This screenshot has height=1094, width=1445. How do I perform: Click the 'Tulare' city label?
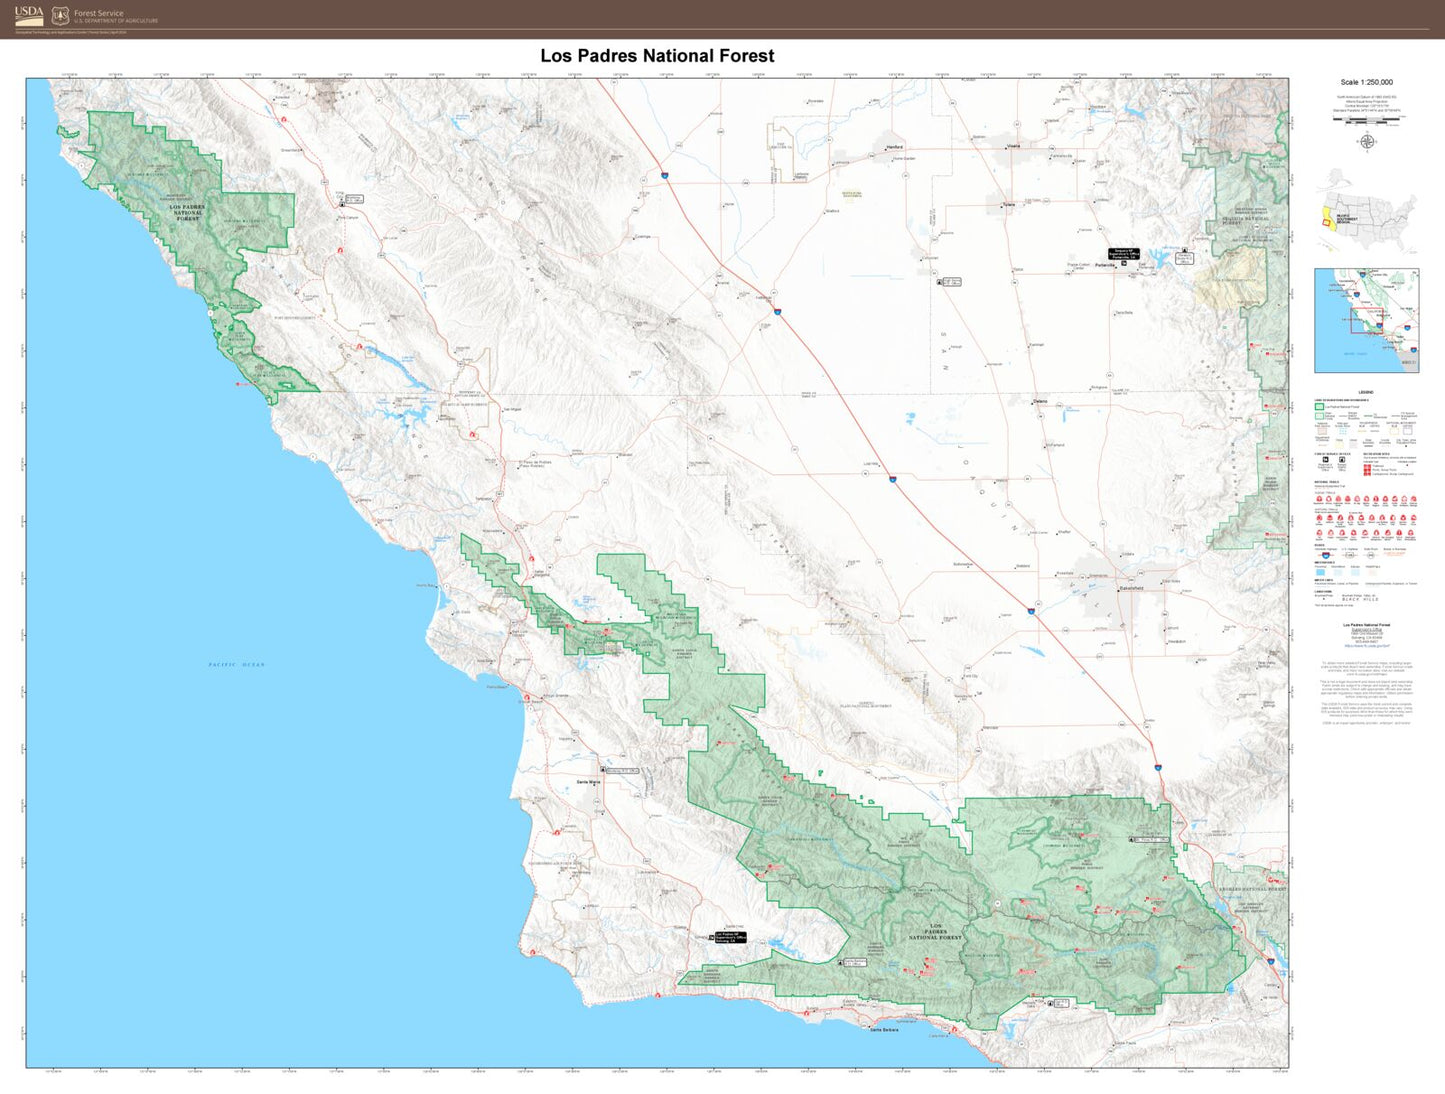[1009, 205]
